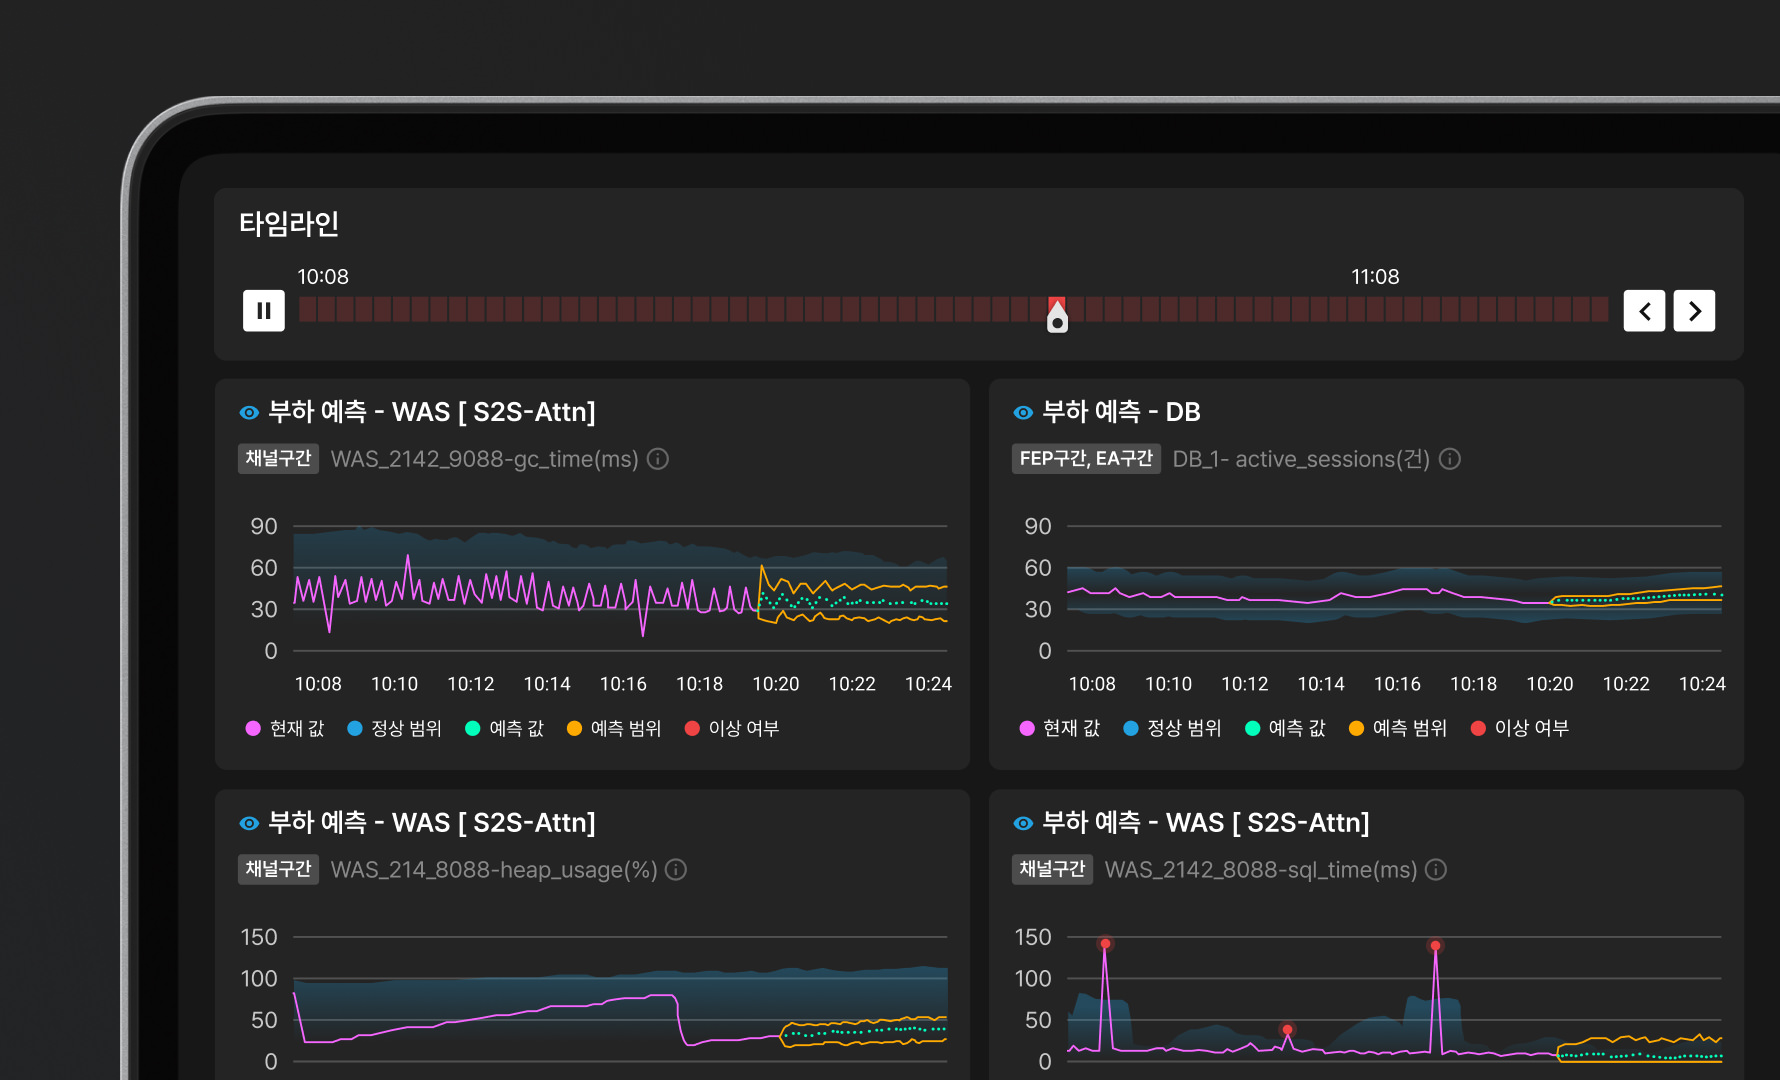
Task: Toggle 정상 범위 legend in DB chart
Action: (x=1172, y=729)
